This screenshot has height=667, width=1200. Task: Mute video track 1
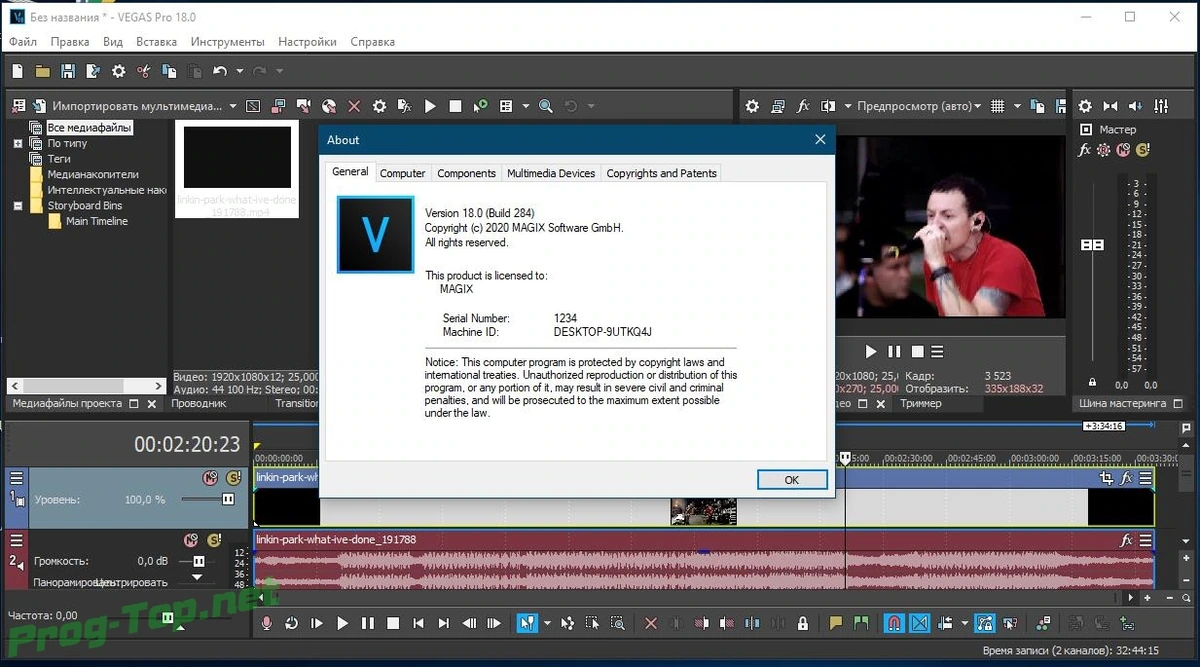pyautogui.click(x=210, y=478)
